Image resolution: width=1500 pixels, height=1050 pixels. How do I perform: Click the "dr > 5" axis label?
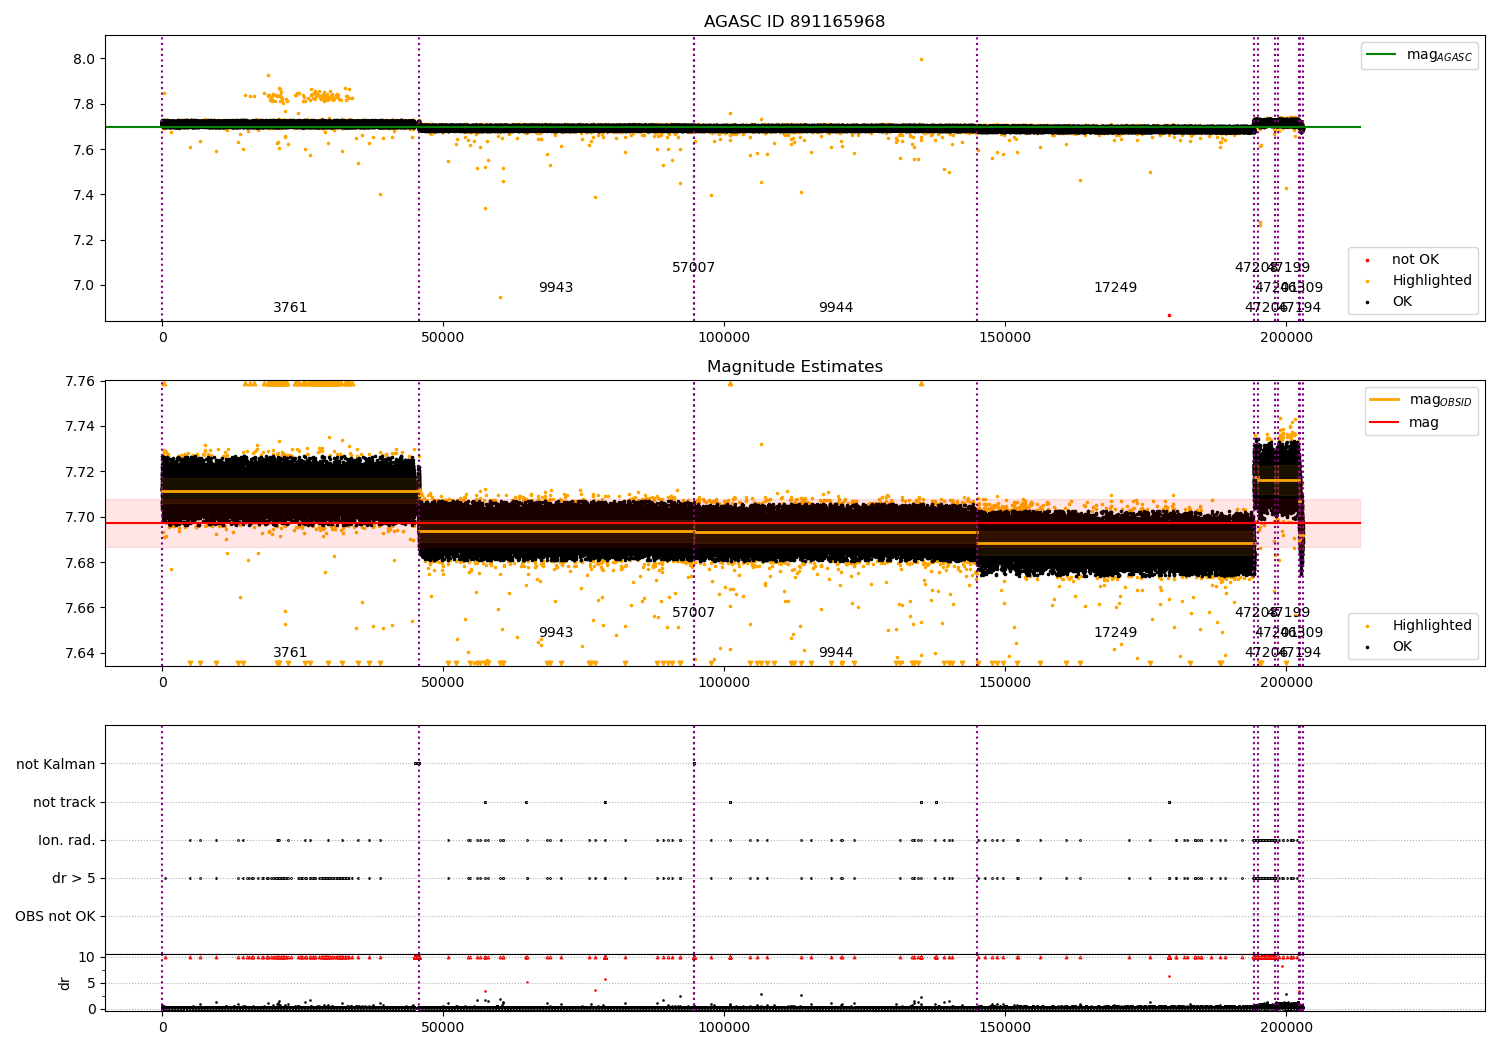[x=74, y=879]
